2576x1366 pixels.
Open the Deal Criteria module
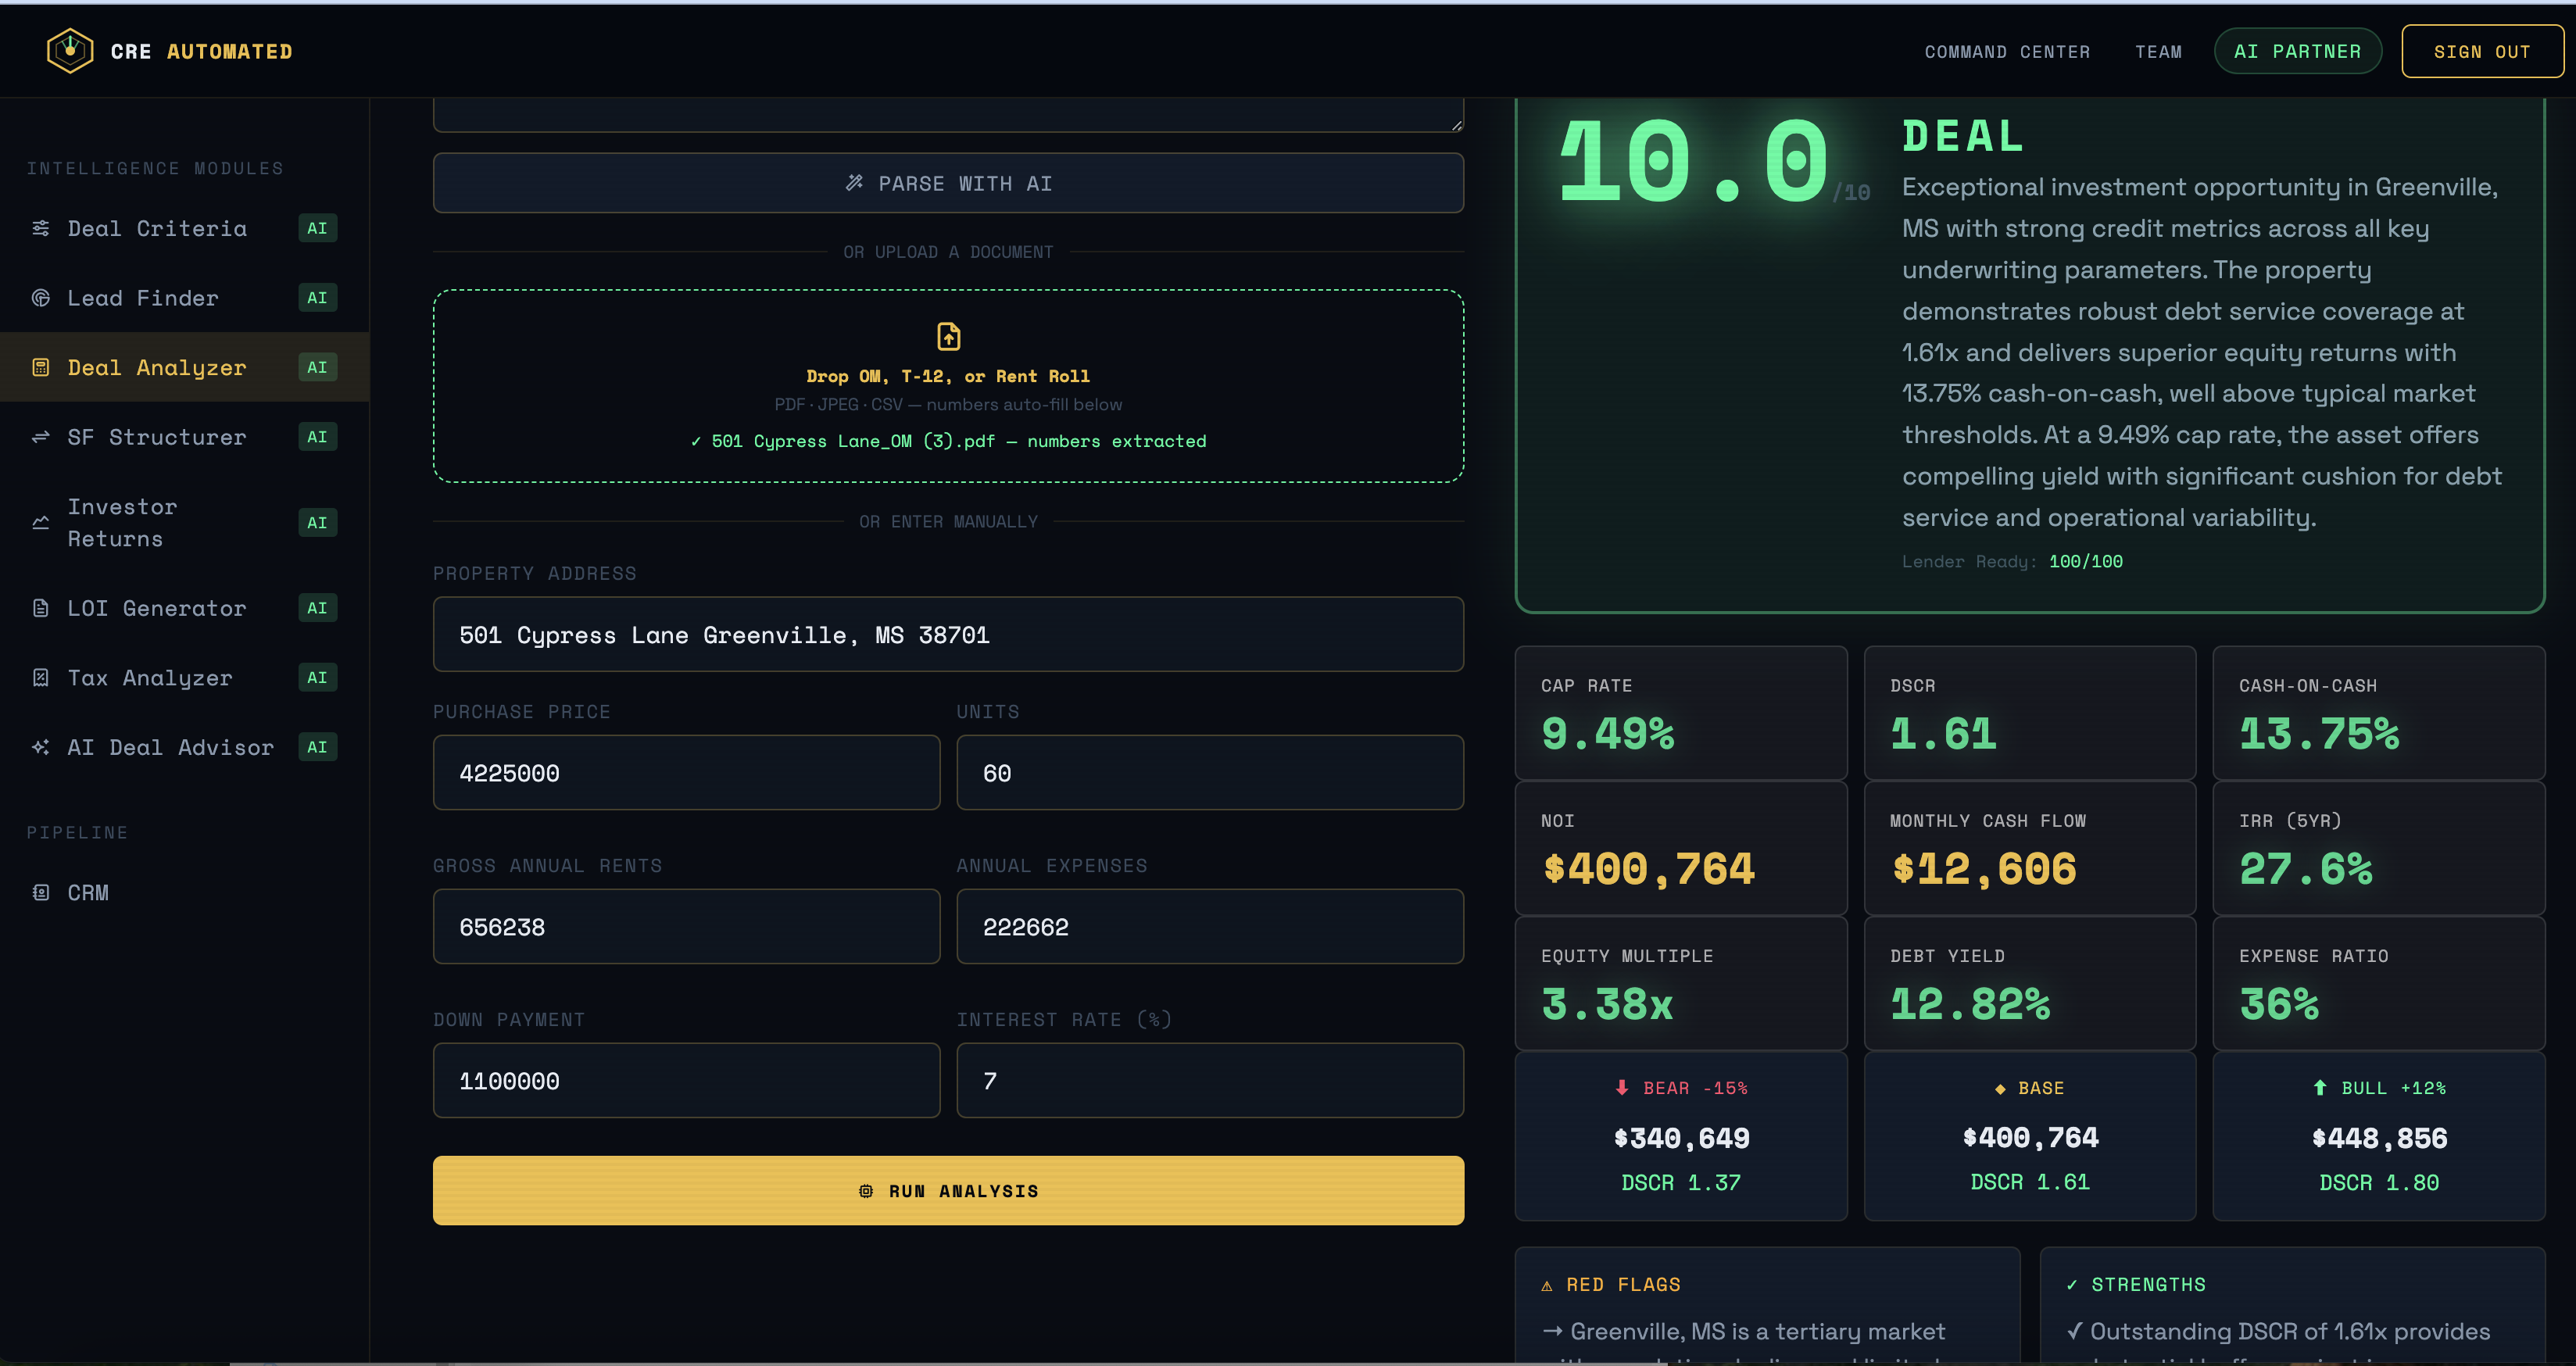point(184,228)
